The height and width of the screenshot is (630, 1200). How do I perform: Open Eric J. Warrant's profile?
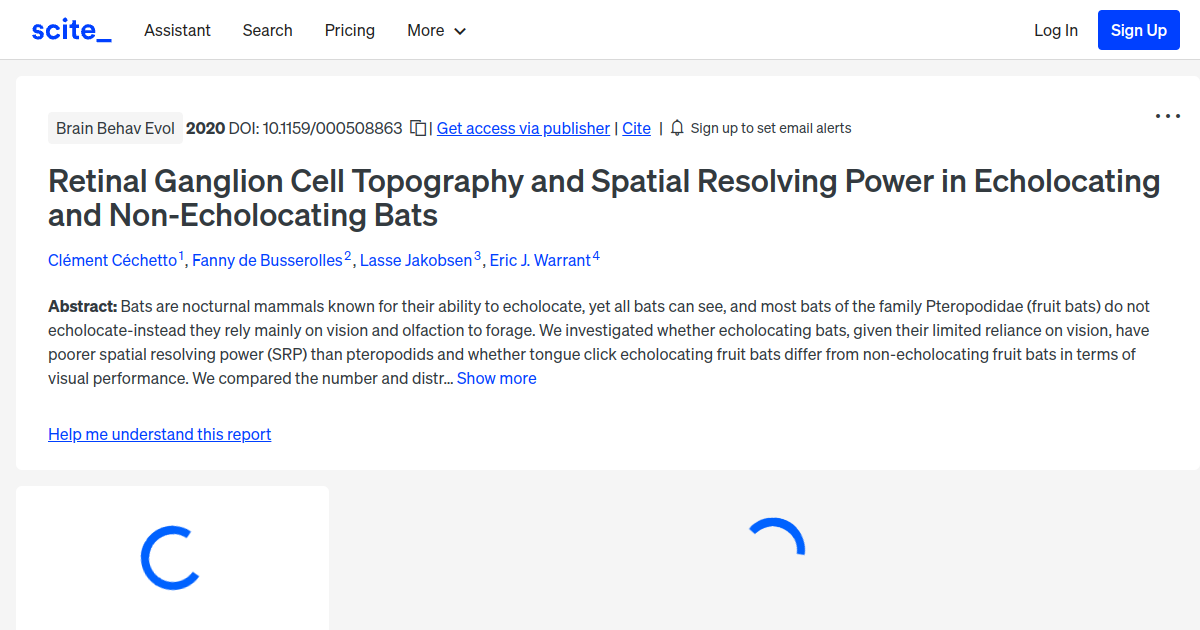click(x=539, y=260)
